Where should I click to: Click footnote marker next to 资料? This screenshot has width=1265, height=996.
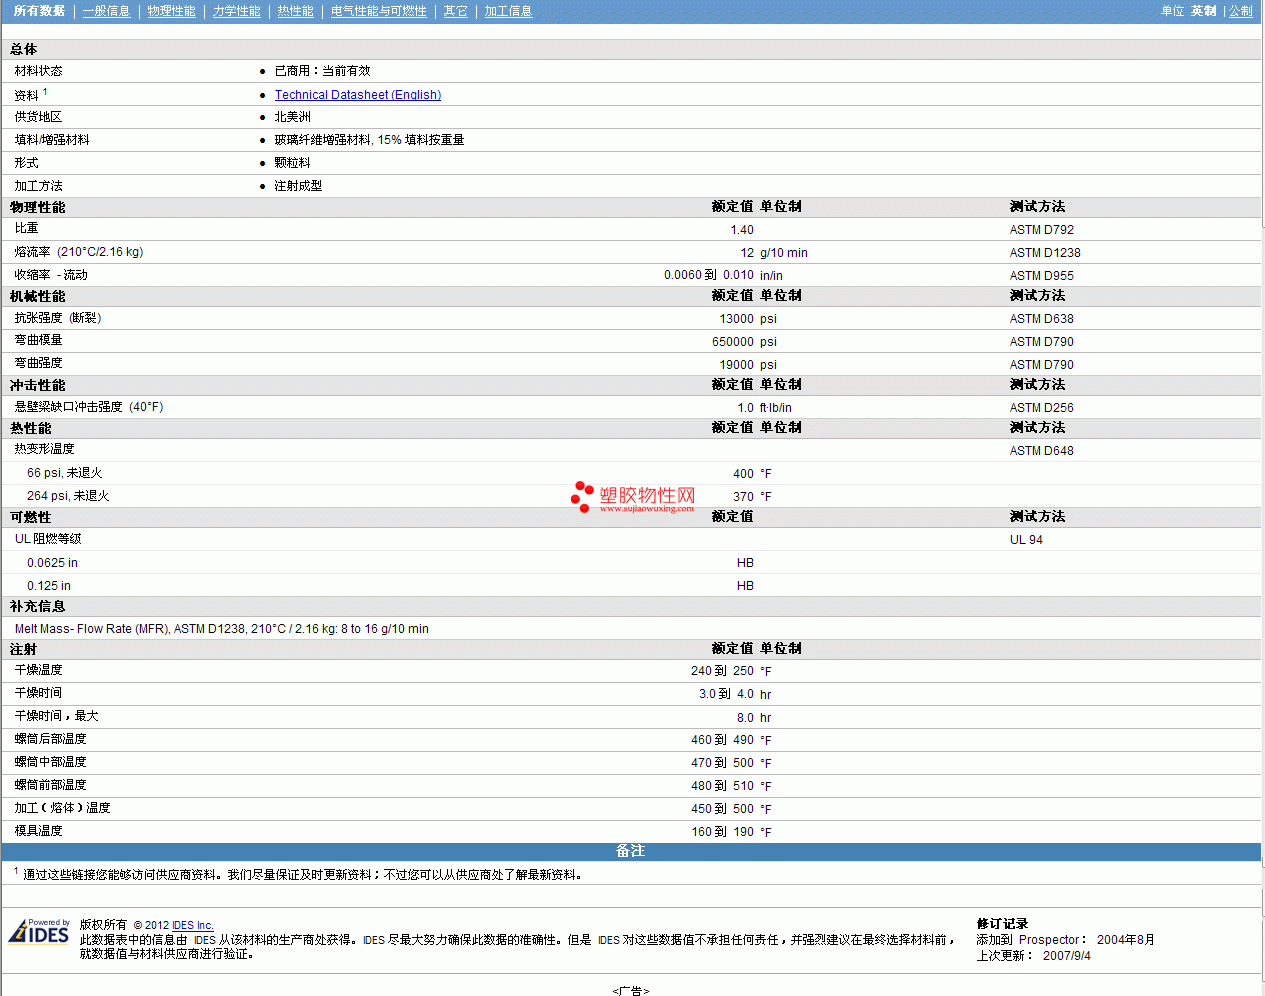click(x=45, y=92)
